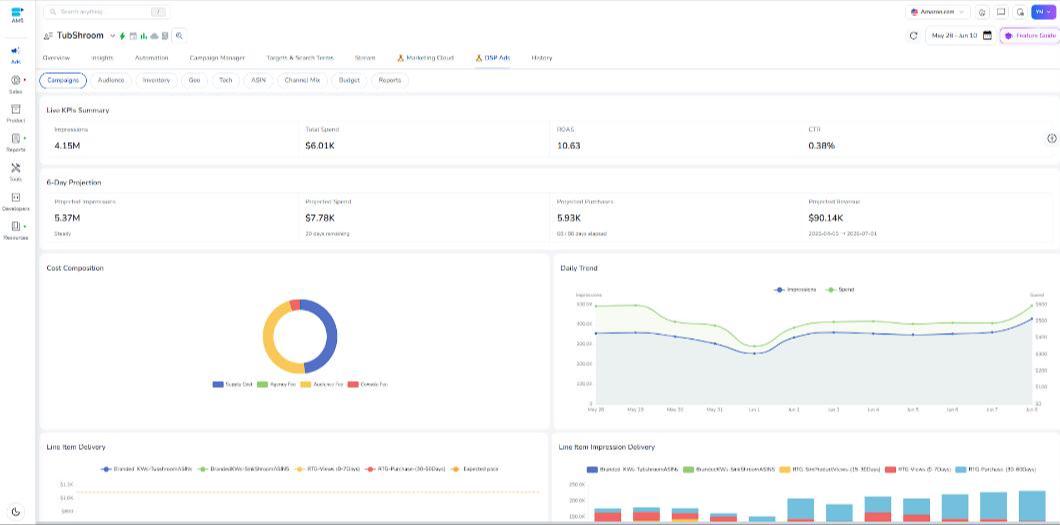The width and height of the screenshot is (1060, 525).
Task: Click the $6.01K Total Spend value
Action: coord(320,146)
